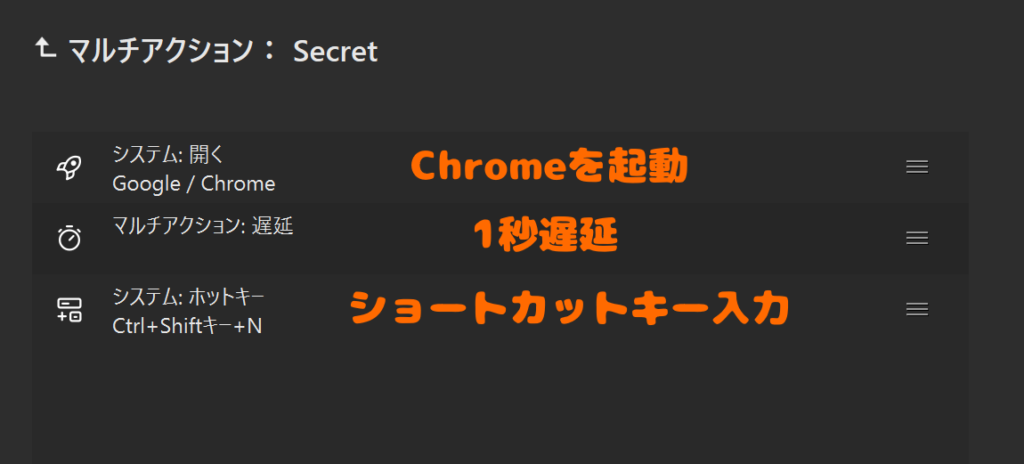
Task: Click the hotkey icon in the third row
Action: (x=68, y=309)
